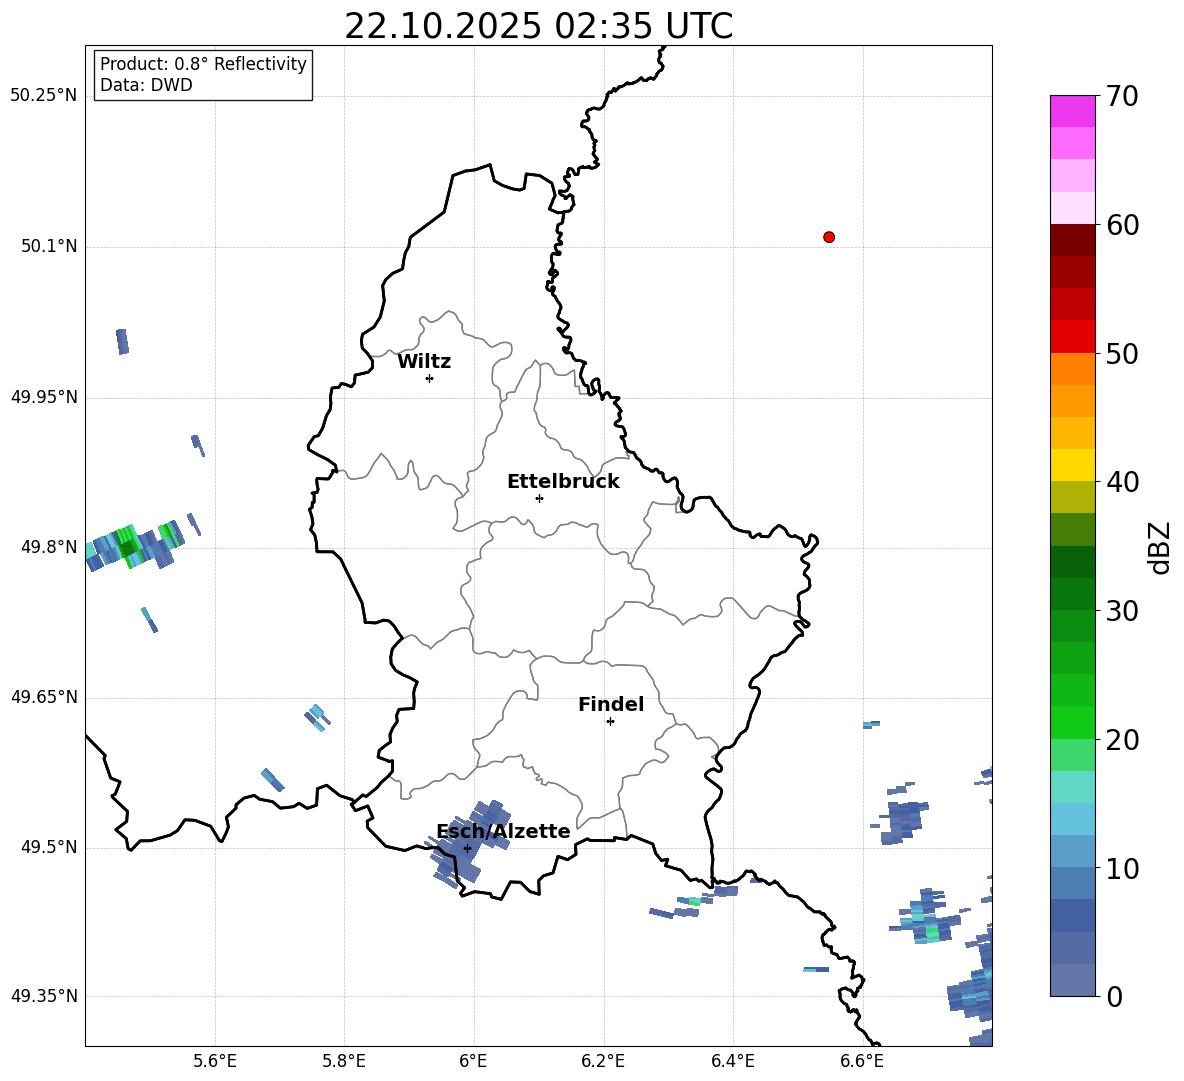Image resolution: width=1184 pixels, height=1081 pixels.
Task: Click the Wiltz location cross marker
Action: [x=429, y=378]
